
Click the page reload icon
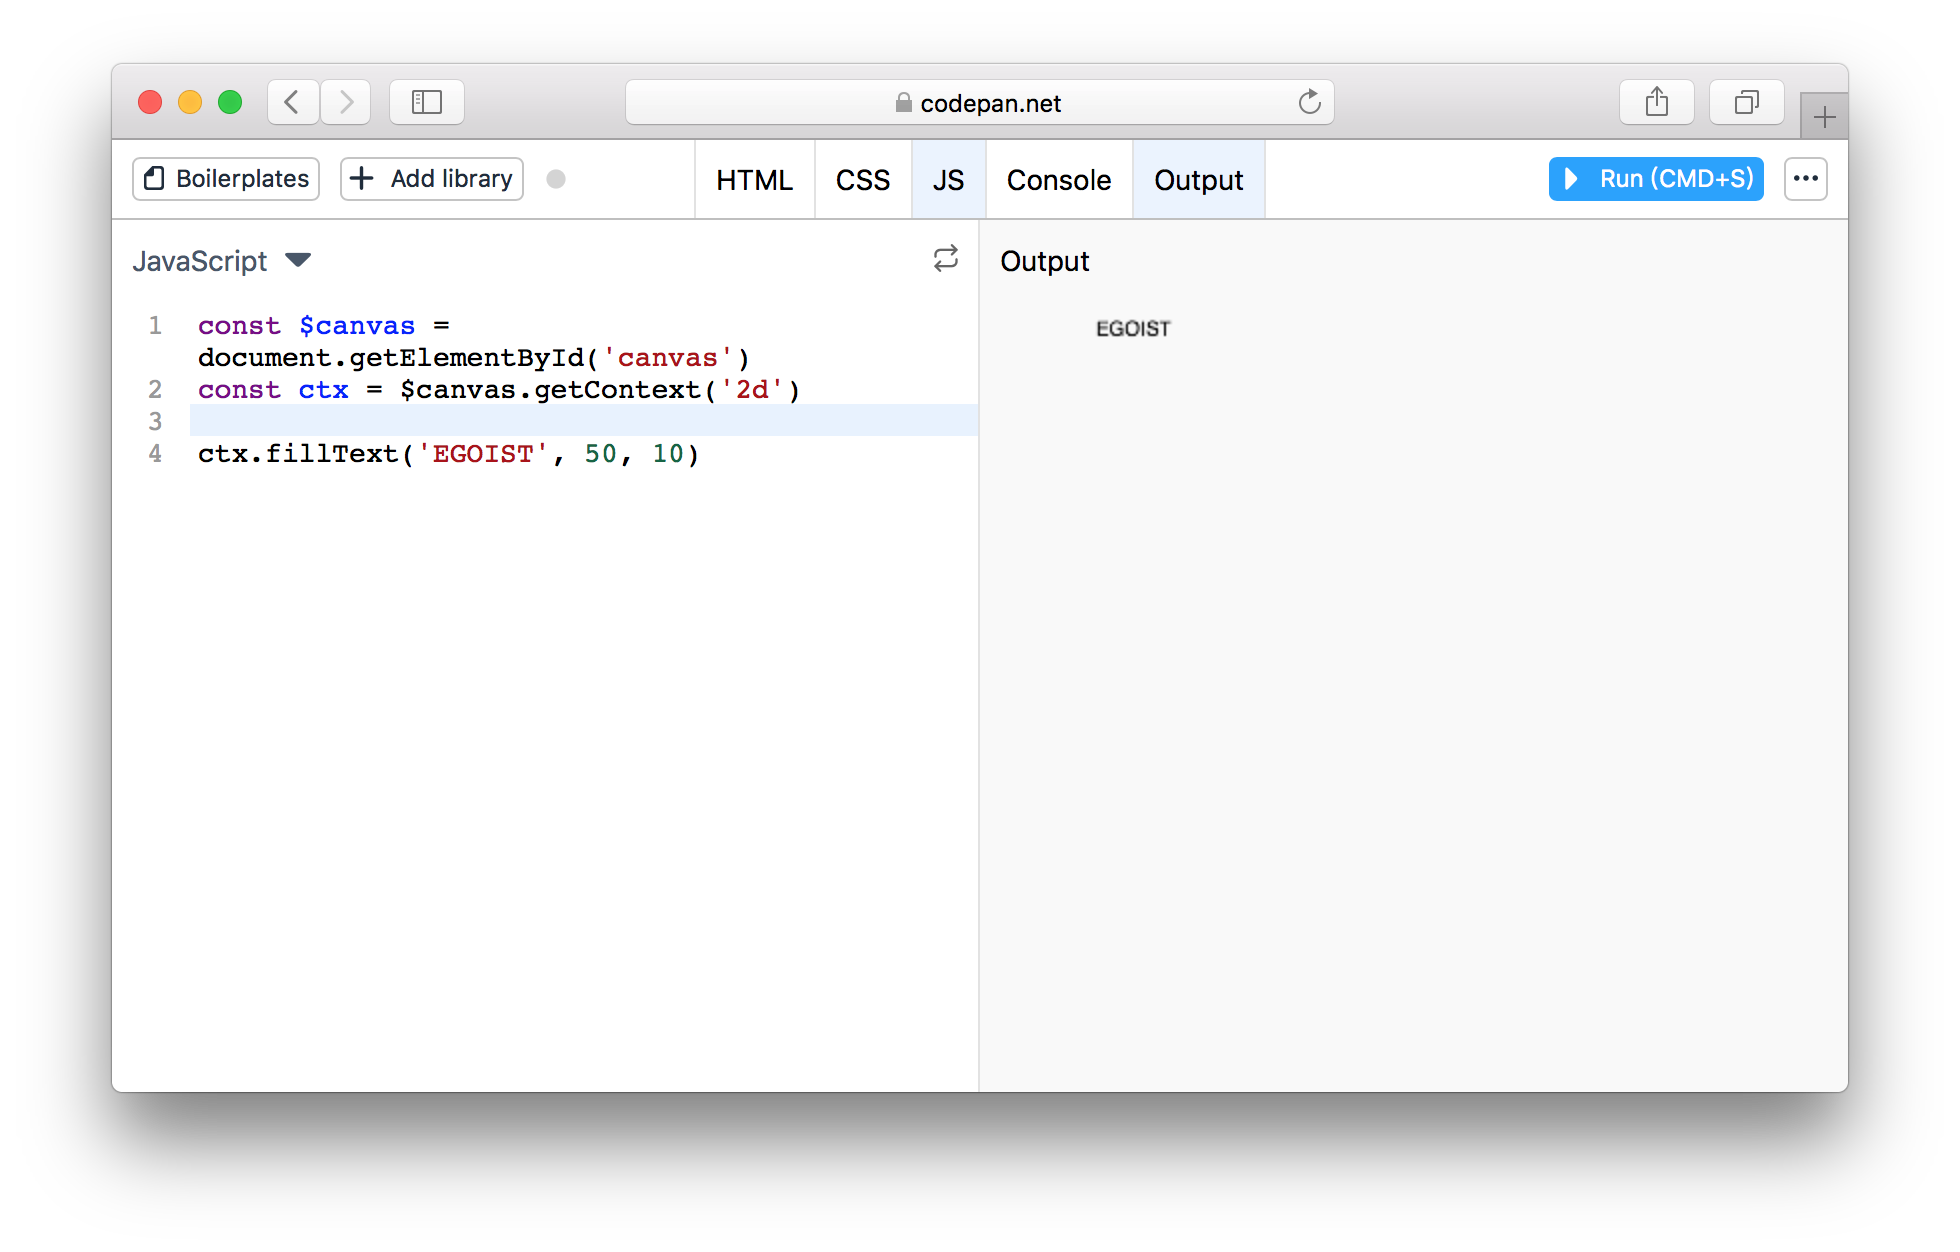coord(1309,102)
